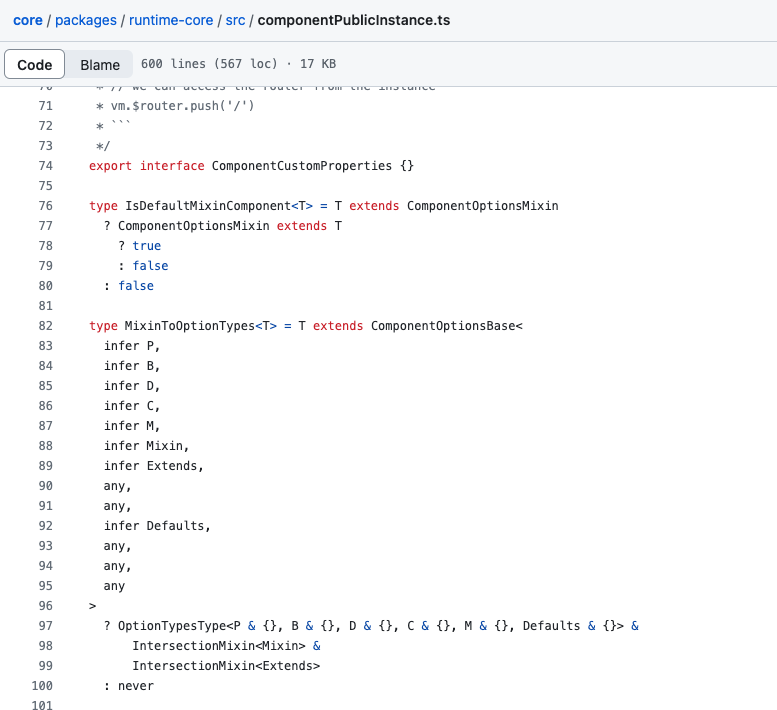Switch to the Blame view tab
Viewport: 777px width, 710px height.
(100, 64)
